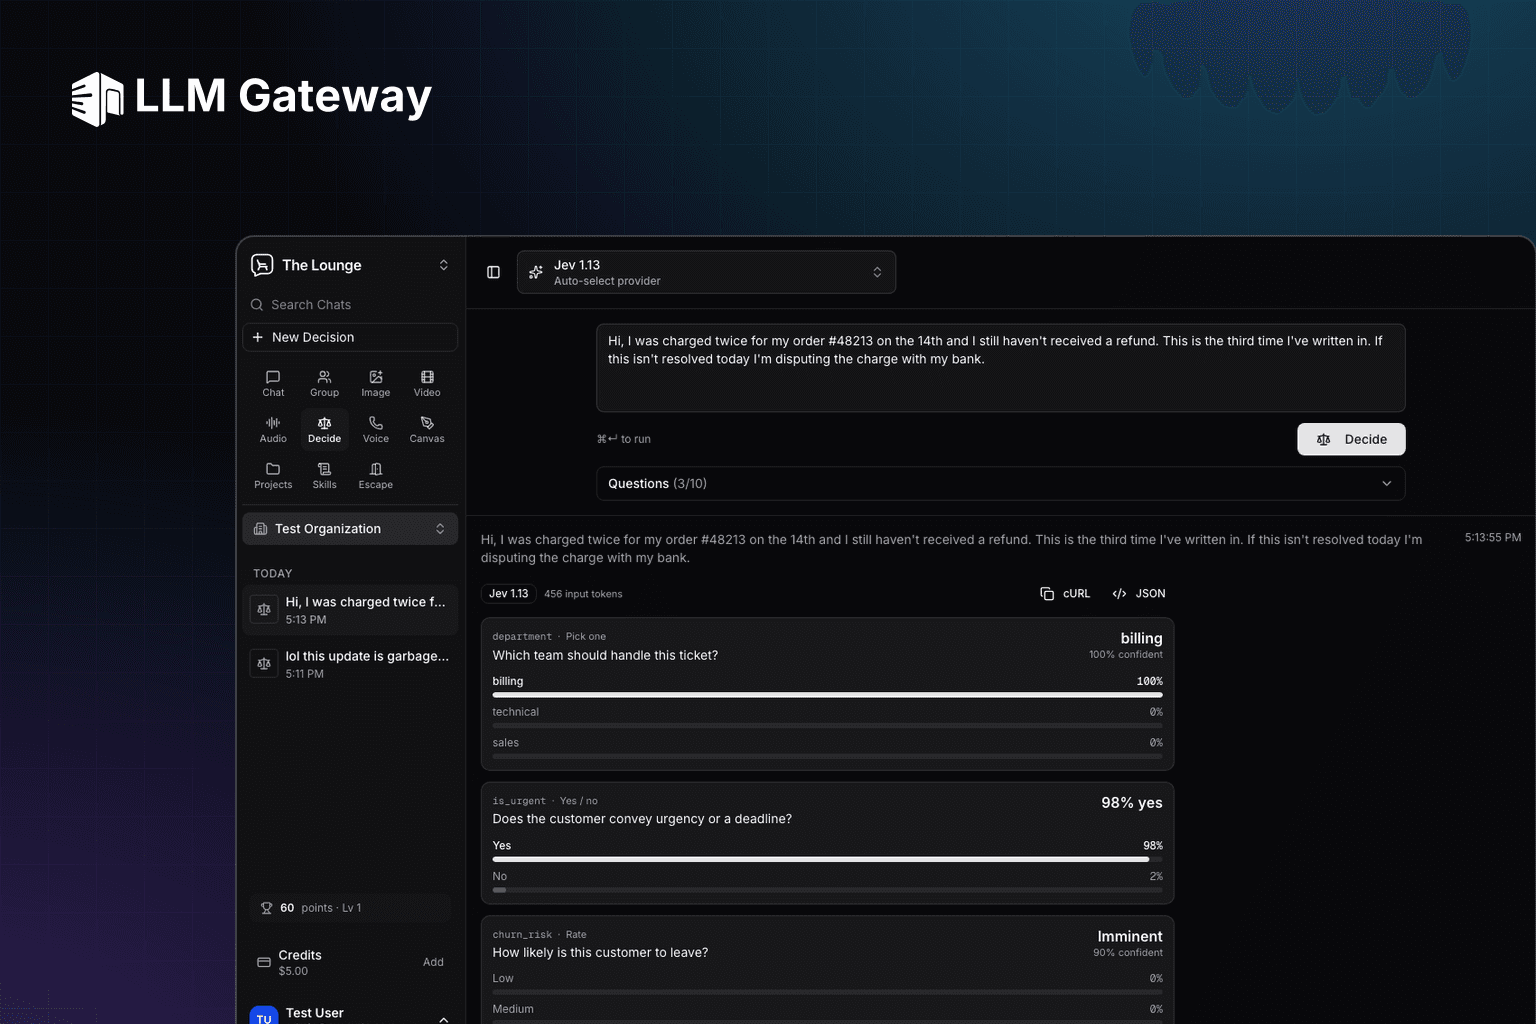Open the Jev 1.13 model selector
This screenshot has width=1536, height=1024.
tap(706, 272)
